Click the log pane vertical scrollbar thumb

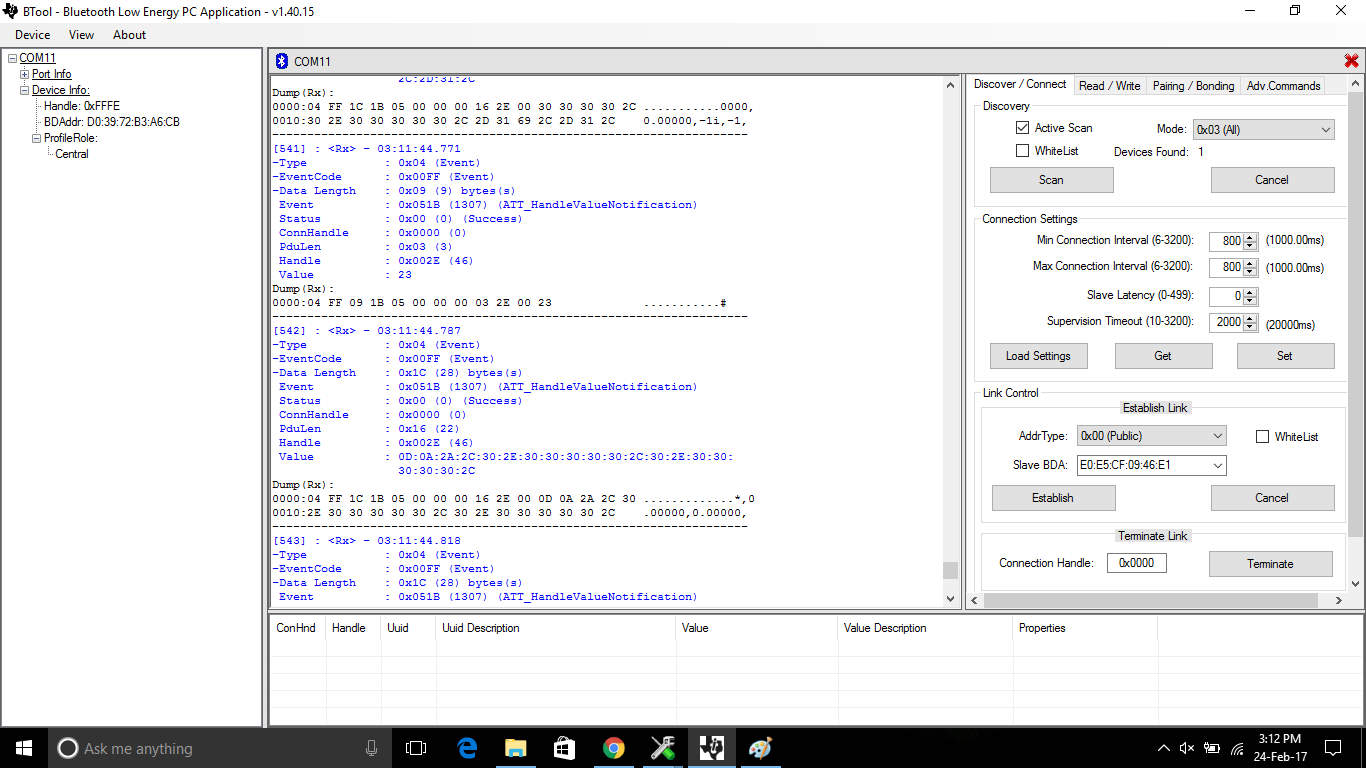pos(950,570)
